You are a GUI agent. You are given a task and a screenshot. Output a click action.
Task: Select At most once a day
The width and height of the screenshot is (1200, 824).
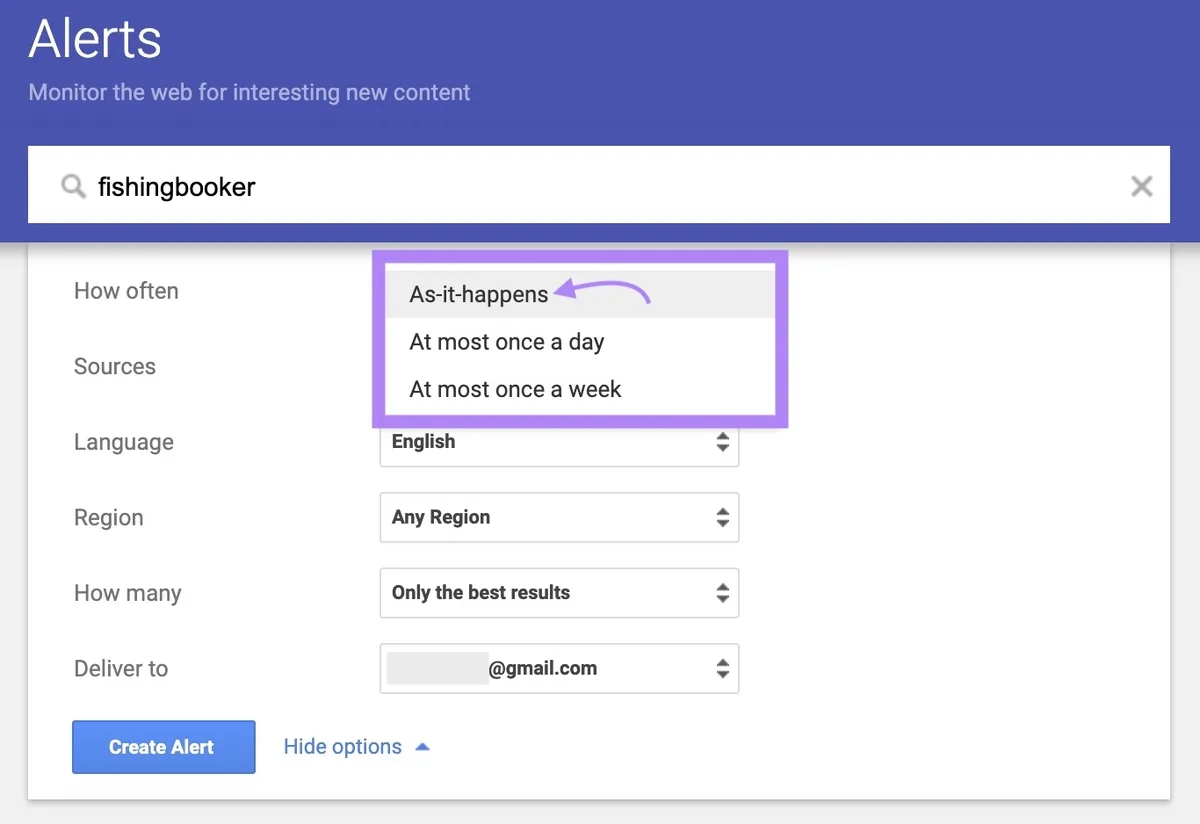tap(580, 342)
